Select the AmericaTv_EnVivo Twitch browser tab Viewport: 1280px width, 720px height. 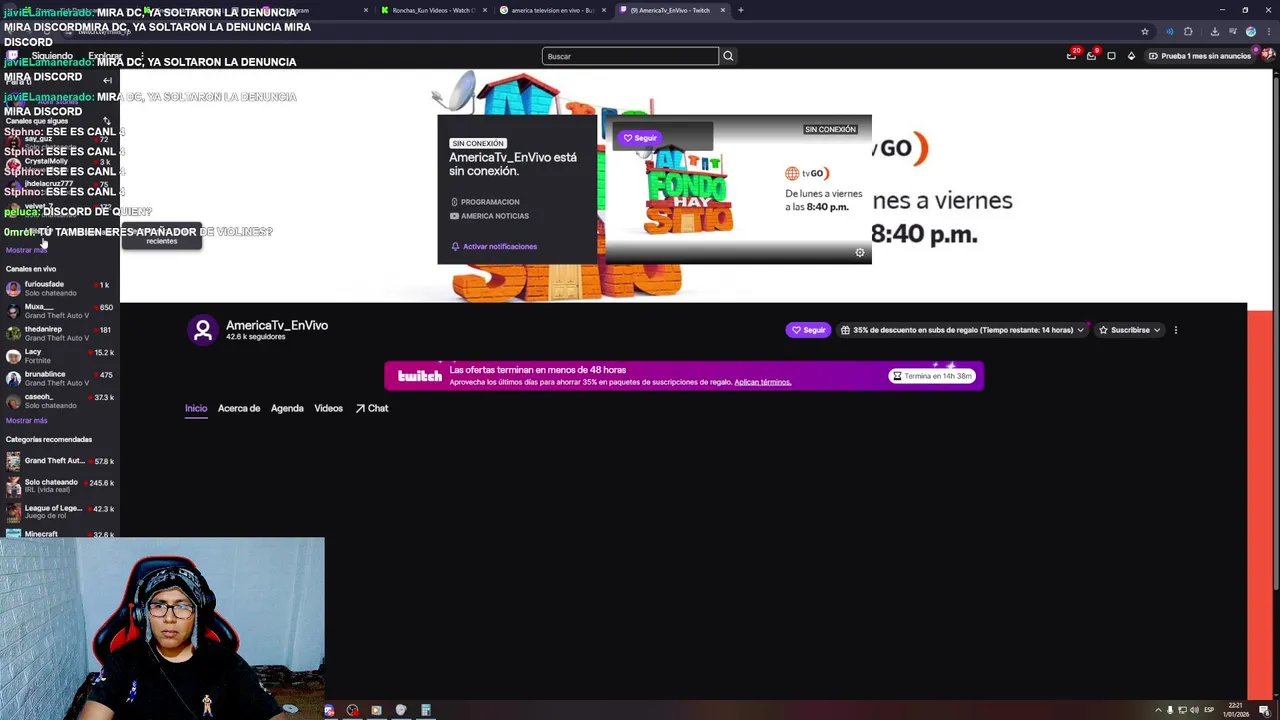click(x=669, y=10)
